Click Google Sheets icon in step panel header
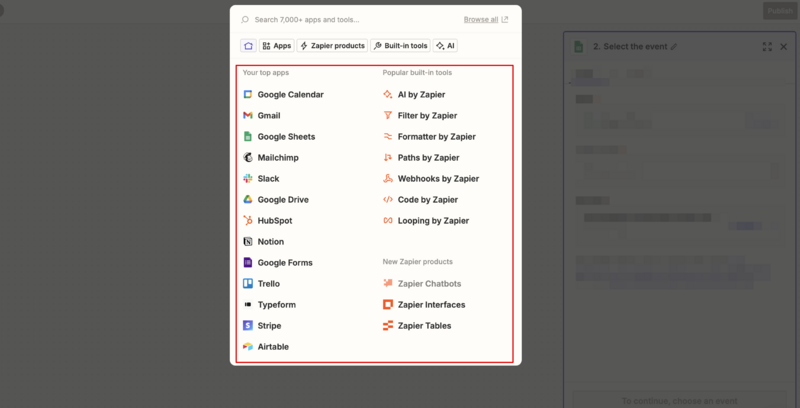 (x=579, y=46)
